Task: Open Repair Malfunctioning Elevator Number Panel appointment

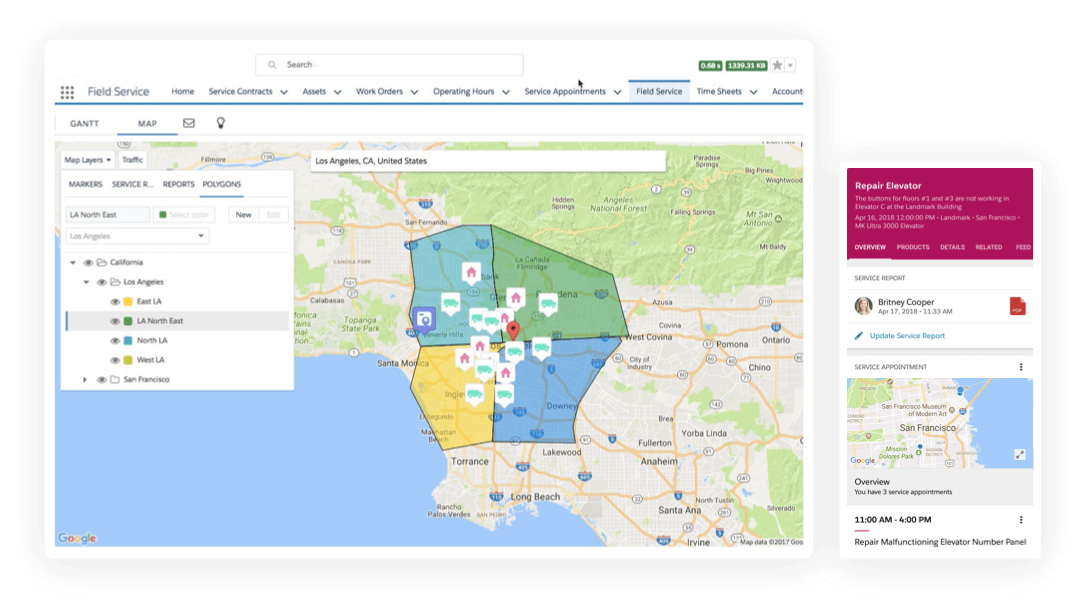Action: point(940,542)
